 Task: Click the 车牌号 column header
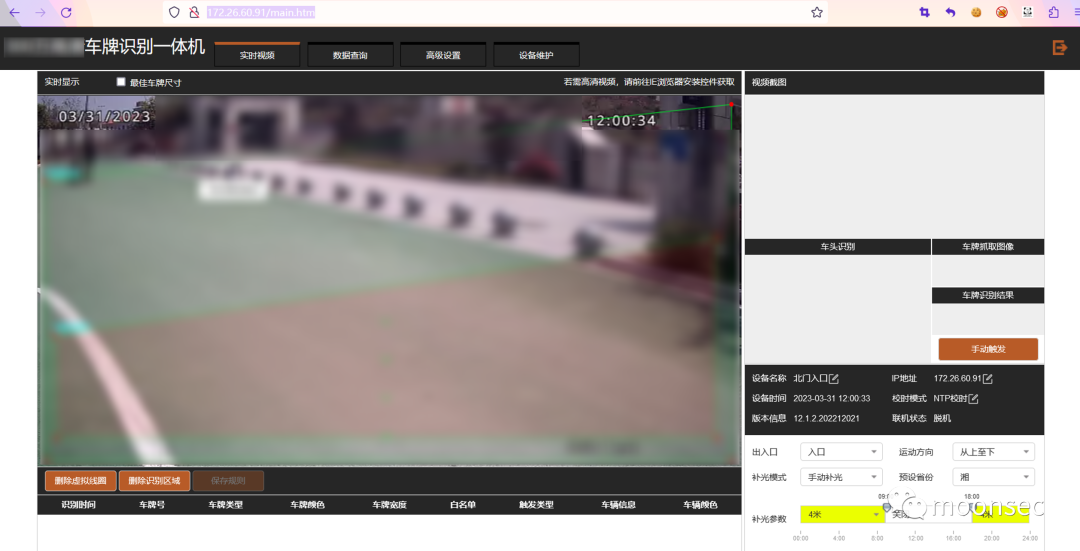tap(152, 505)
